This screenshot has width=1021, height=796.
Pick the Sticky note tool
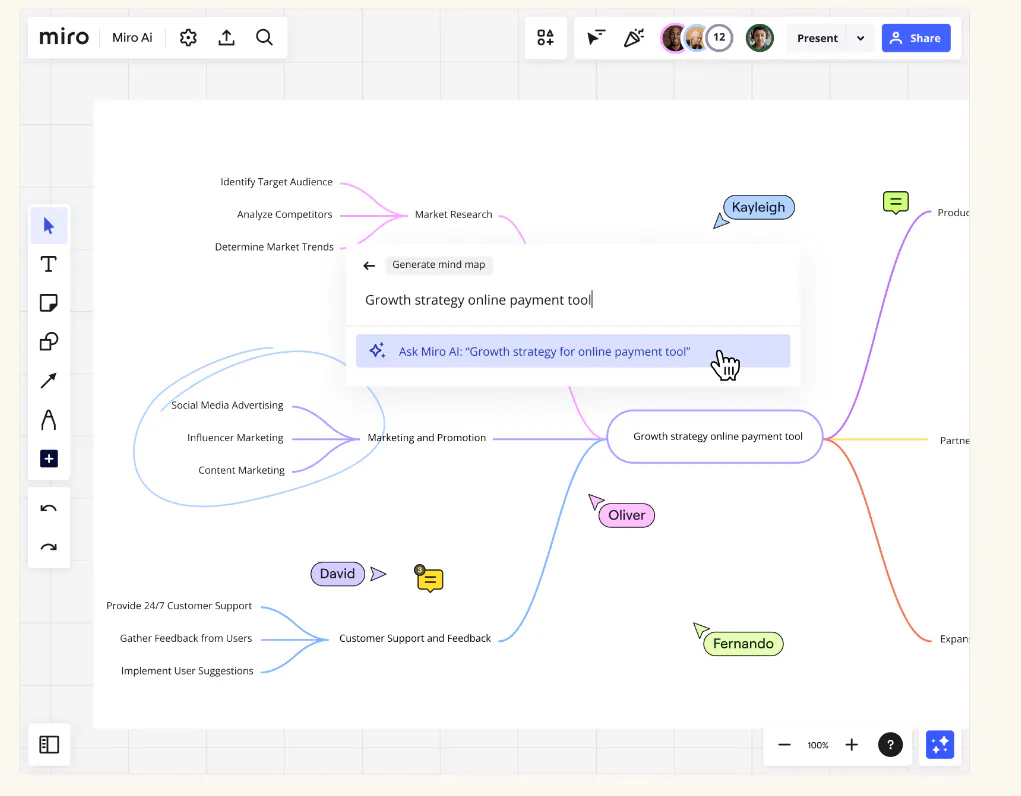49,303
